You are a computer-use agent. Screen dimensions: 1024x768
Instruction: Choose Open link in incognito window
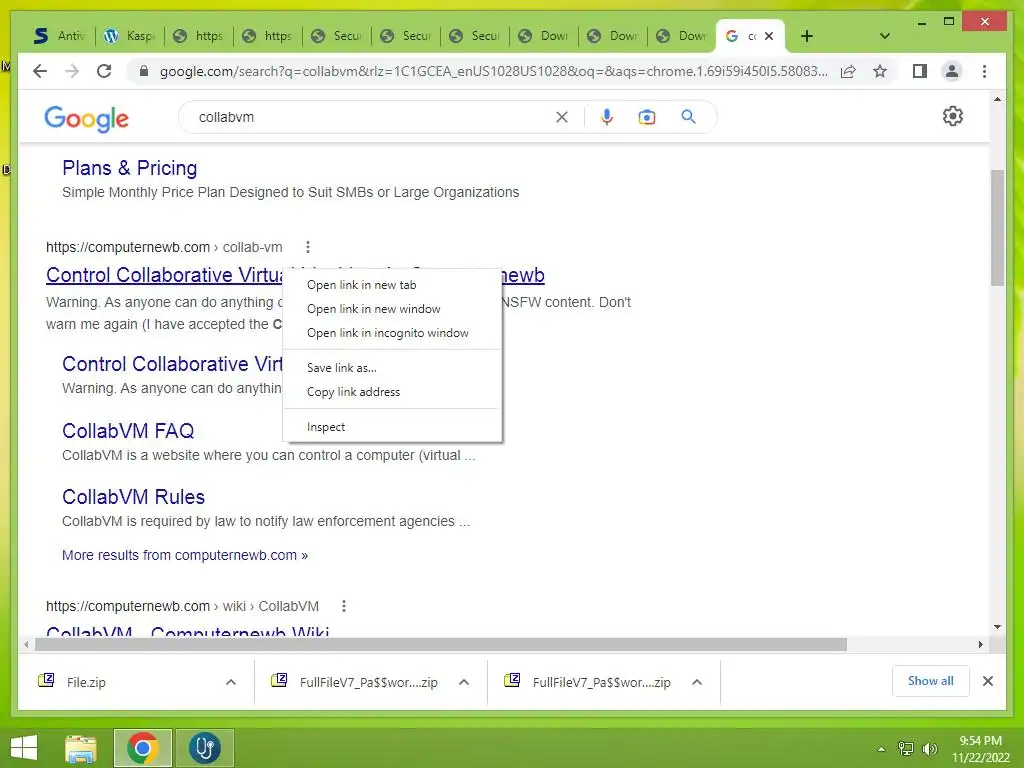[392, 333]
